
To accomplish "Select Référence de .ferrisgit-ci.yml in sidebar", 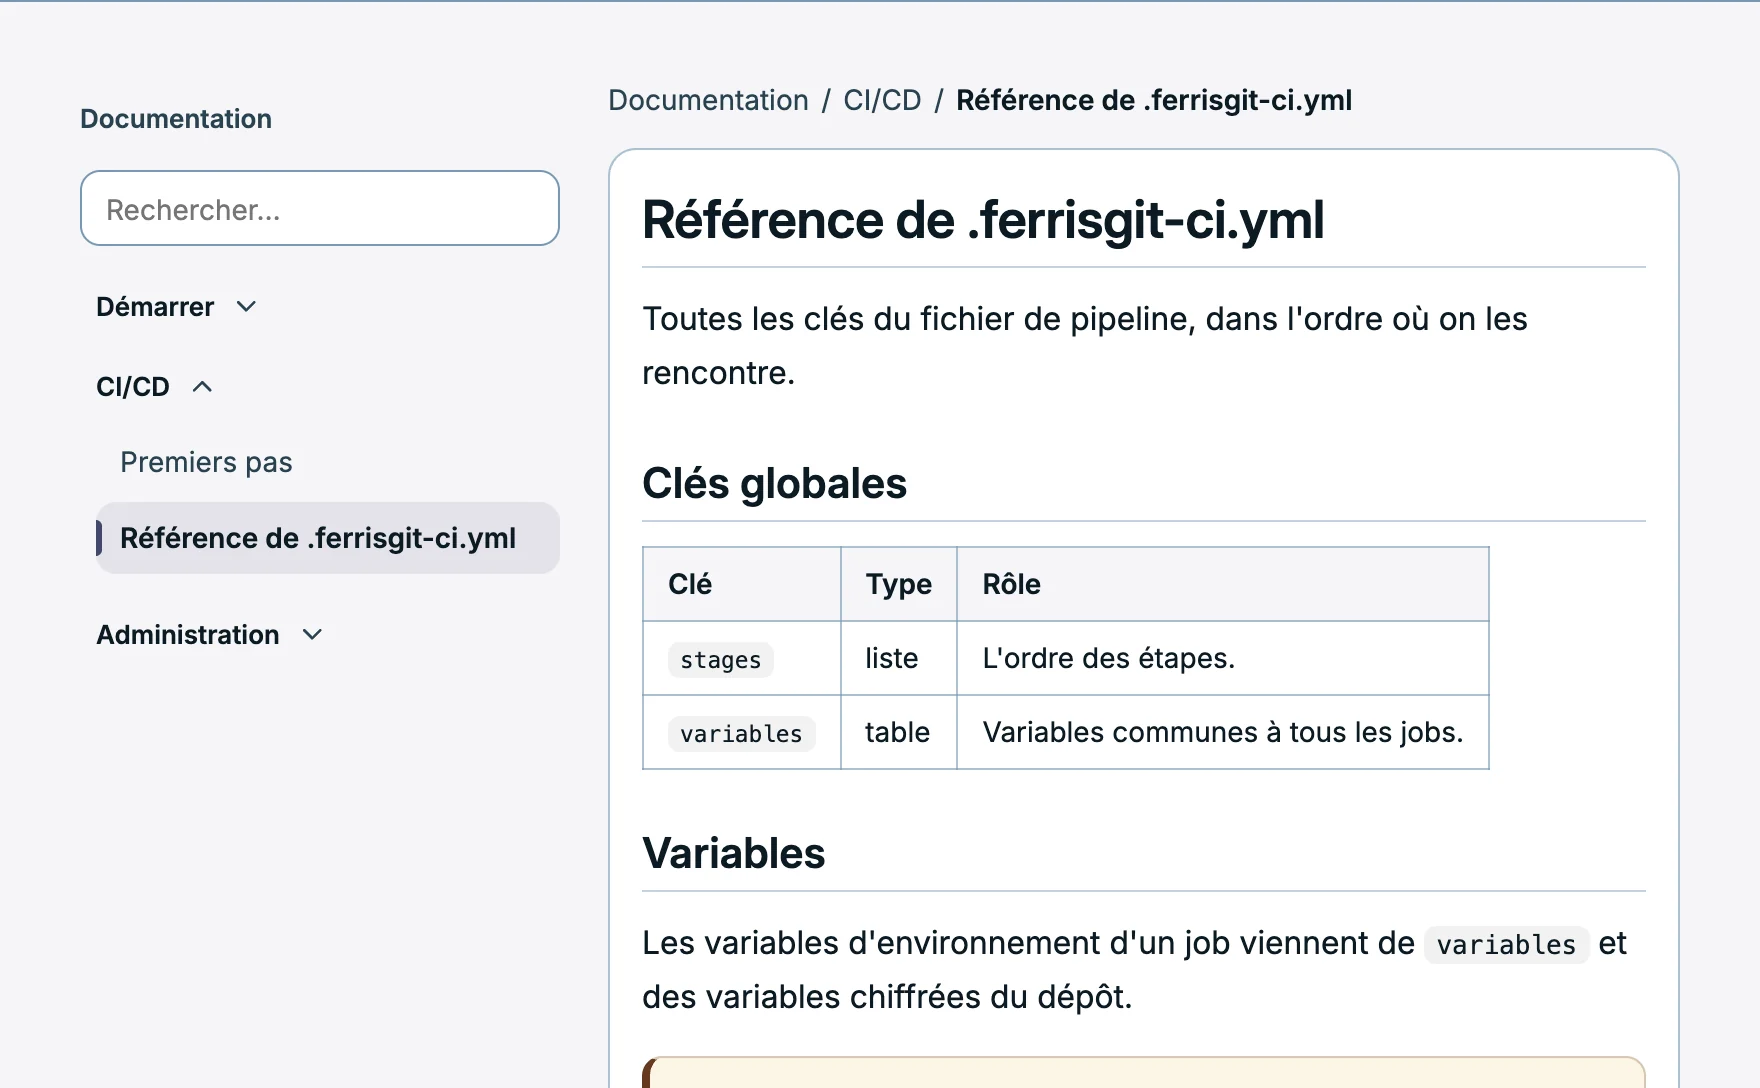I will [328, 538].
